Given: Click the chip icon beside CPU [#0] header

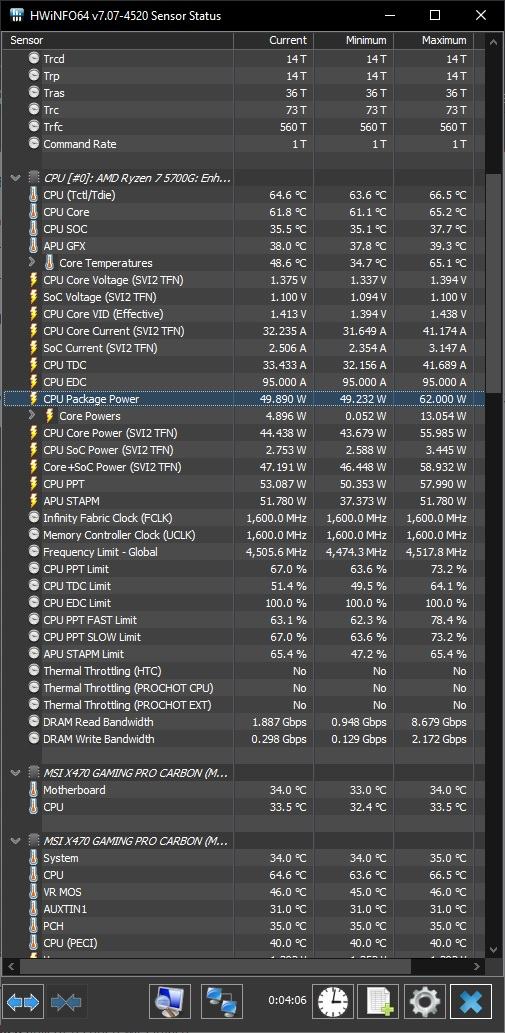Looking at the screenshot, I should tap(34, 178).
